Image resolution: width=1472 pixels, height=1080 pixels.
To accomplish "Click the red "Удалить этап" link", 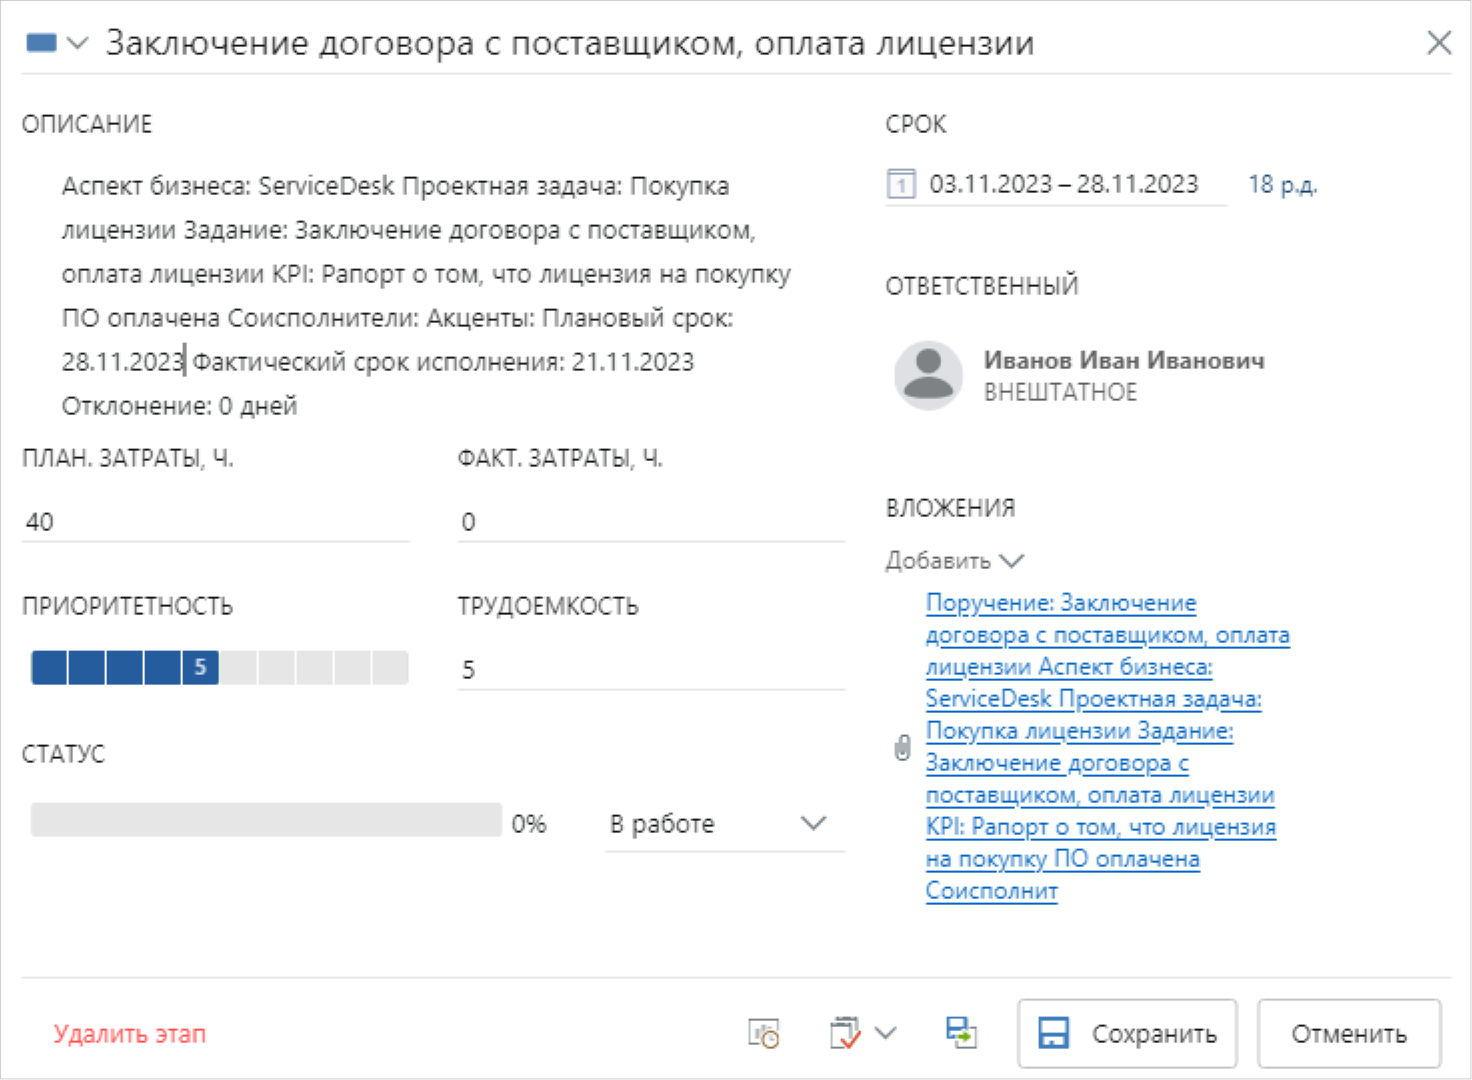I will tap(130, 1034).
